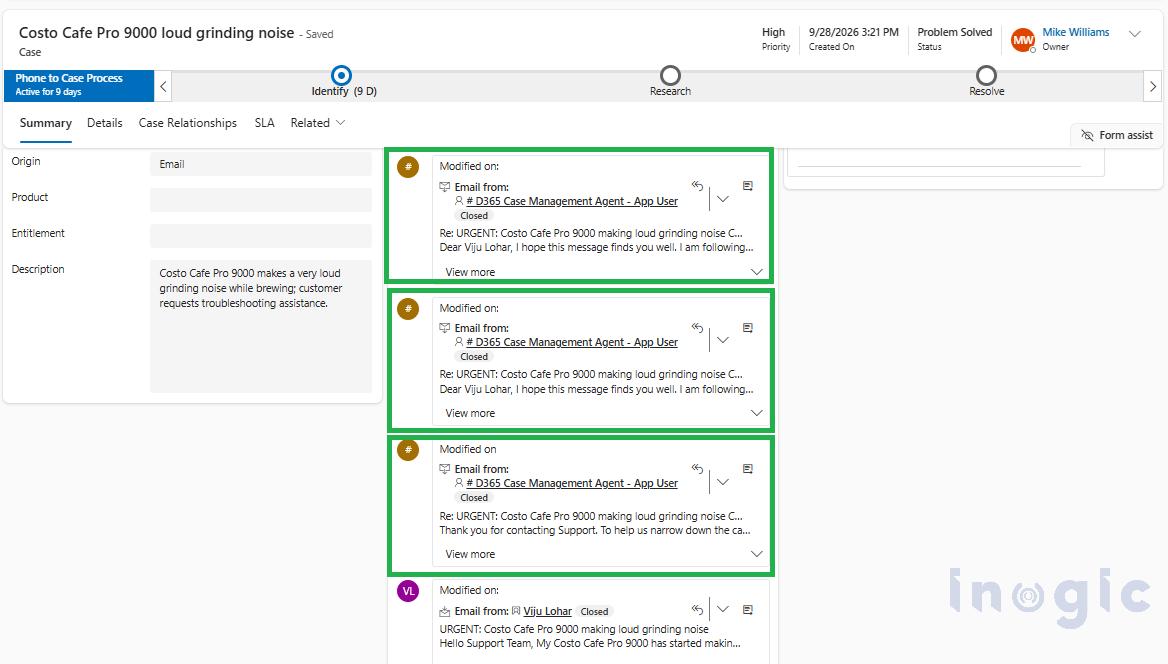Viewport: 1168px width, 664px height.
Task: Click the VL avatar in the timeline
Action: pos(408,591)
